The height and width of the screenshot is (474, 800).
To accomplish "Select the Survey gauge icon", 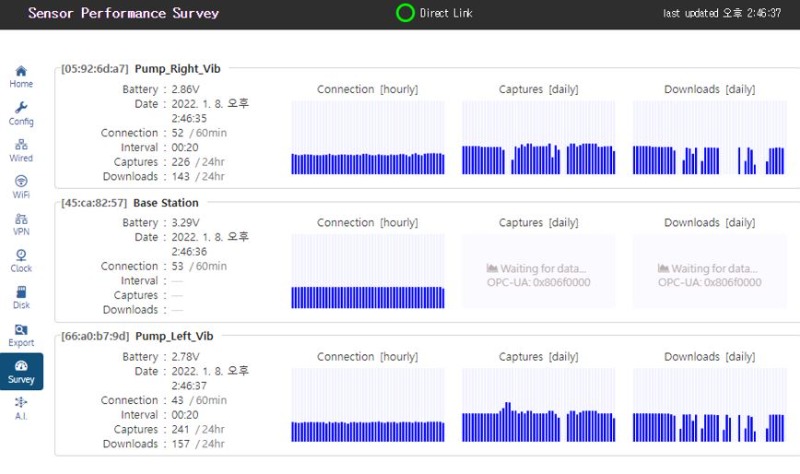I will 21,366.
